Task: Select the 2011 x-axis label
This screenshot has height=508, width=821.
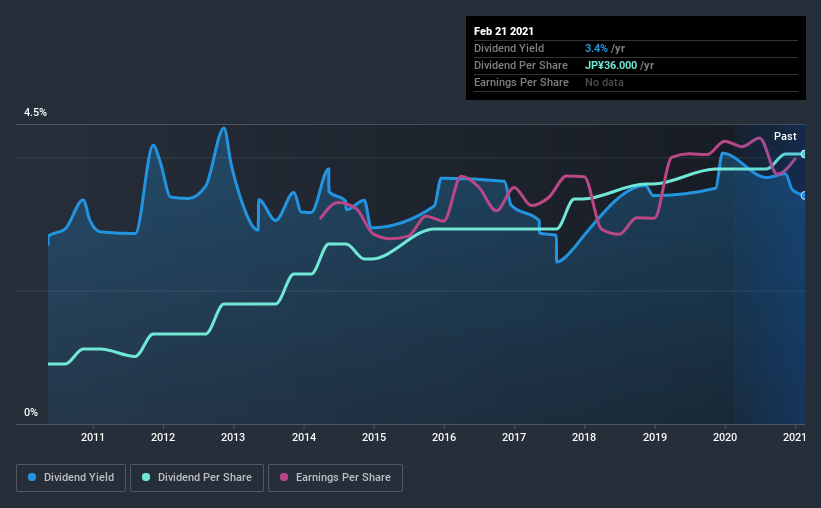Action: pos(93,437)
